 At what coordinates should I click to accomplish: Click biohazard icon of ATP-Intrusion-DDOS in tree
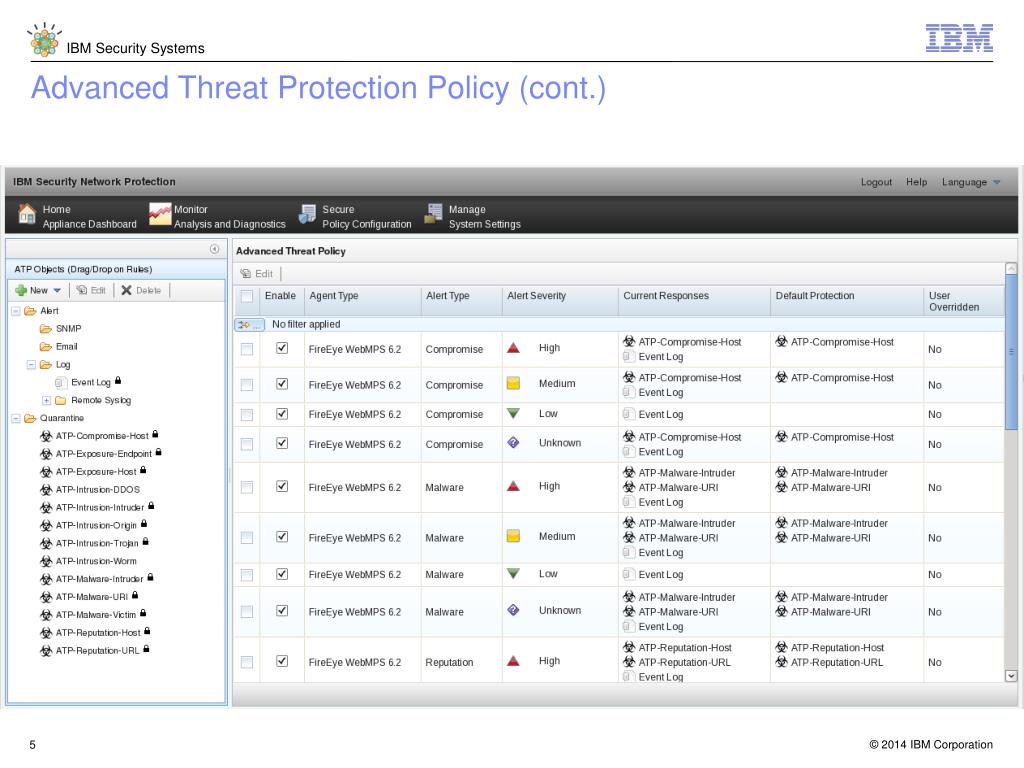(x=46, y=490)
